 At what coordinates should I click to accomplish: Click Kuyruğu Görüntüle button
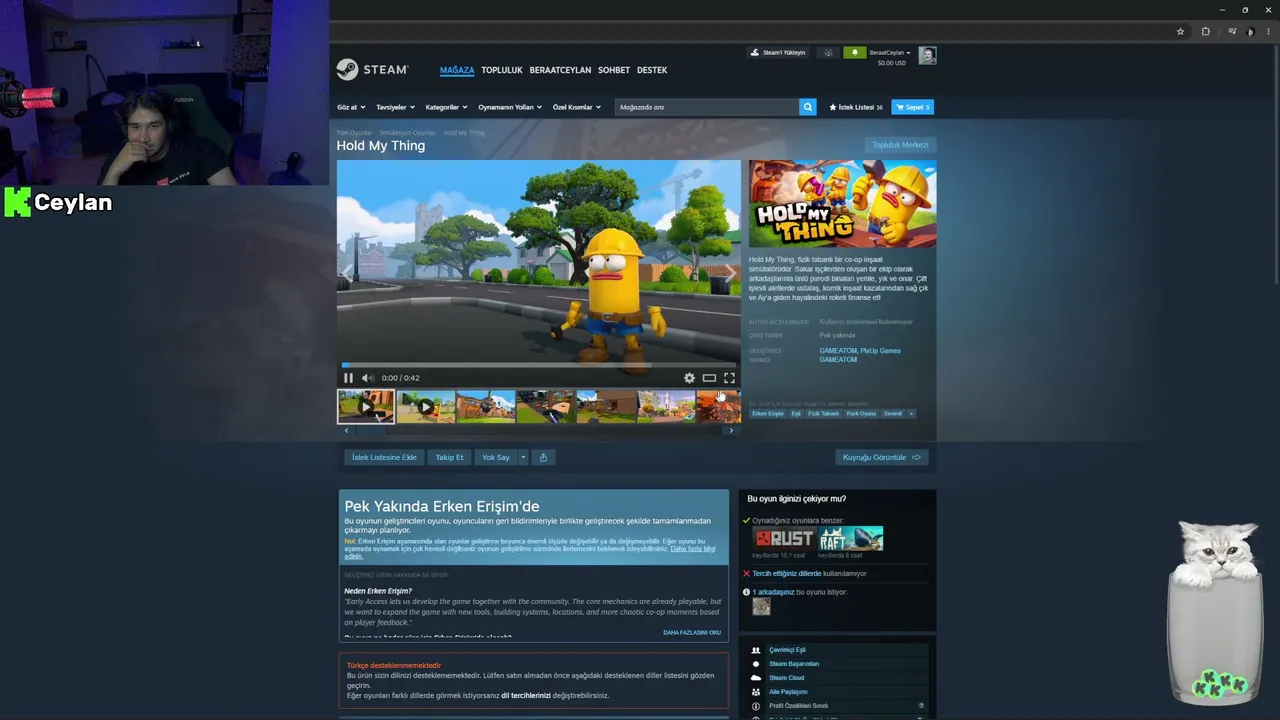click(881, 457)
